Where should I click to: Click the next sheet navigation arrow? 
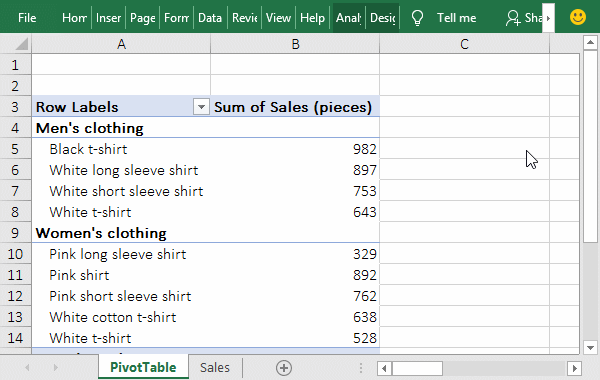[55, 368]
